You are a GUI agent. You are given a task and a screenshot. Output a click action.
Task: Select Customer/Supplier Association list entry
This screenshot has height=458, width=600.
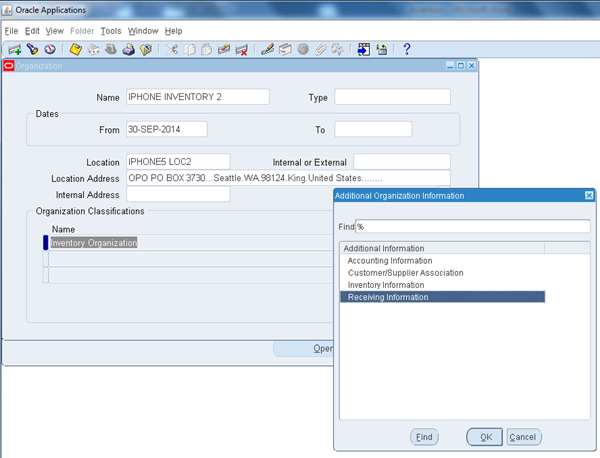point(442,273)
